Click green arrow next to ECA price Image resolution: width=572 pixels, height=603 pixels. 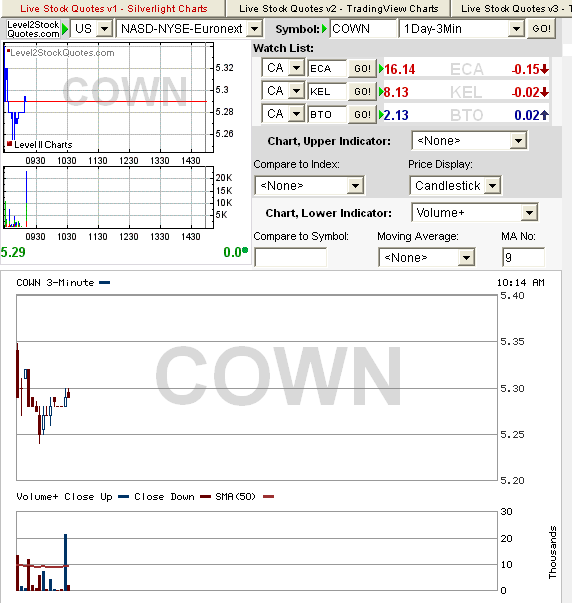[x=381, y=69]
